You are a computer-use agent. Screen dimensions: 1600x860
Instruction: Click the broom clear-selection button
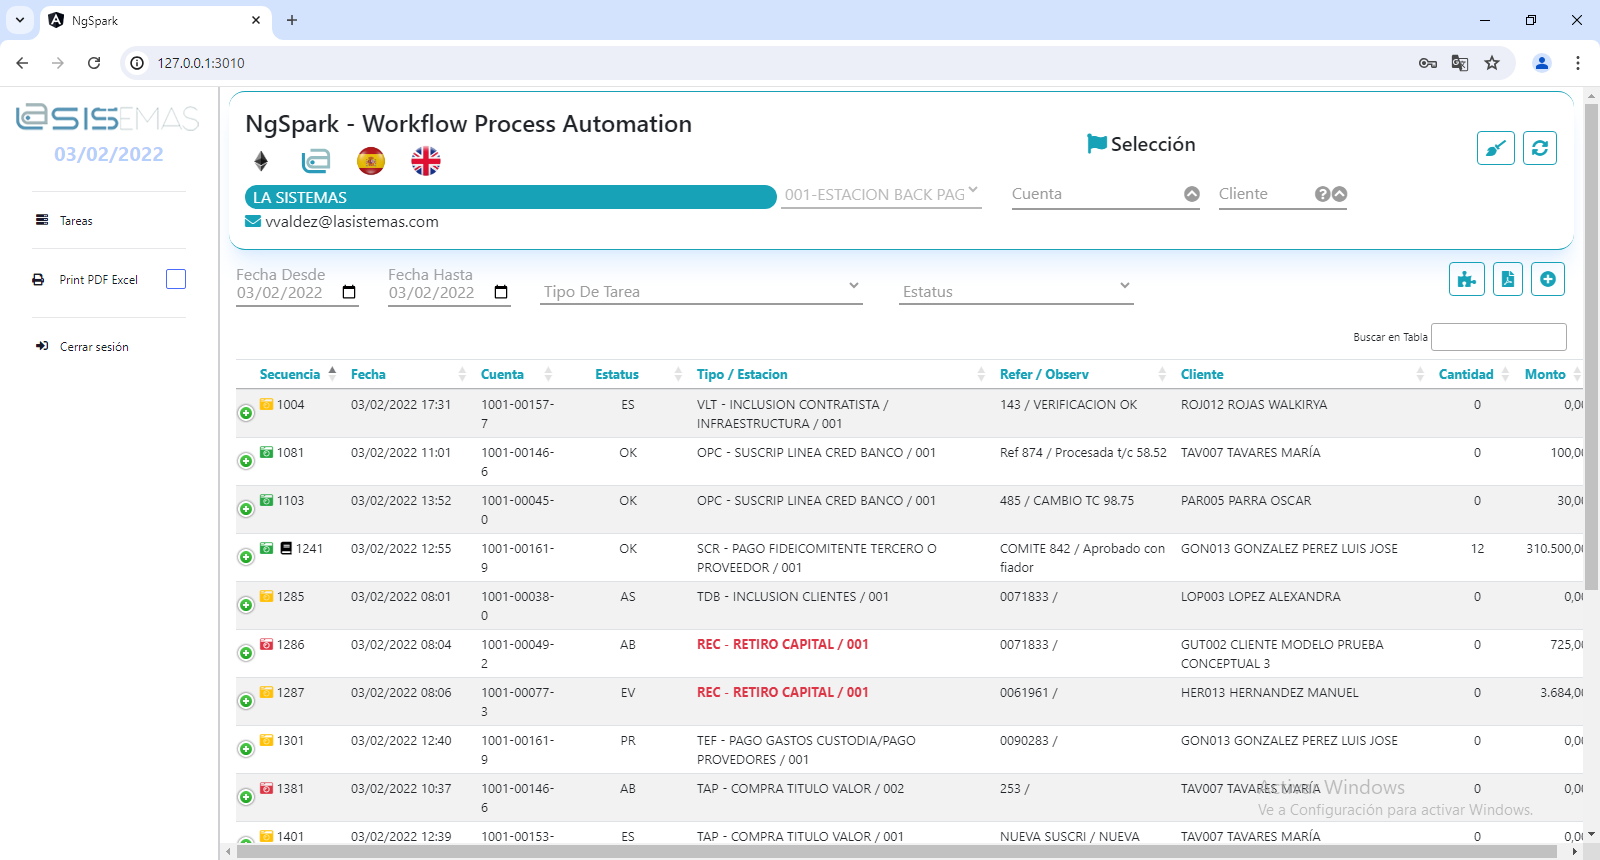click(1495, 148)
